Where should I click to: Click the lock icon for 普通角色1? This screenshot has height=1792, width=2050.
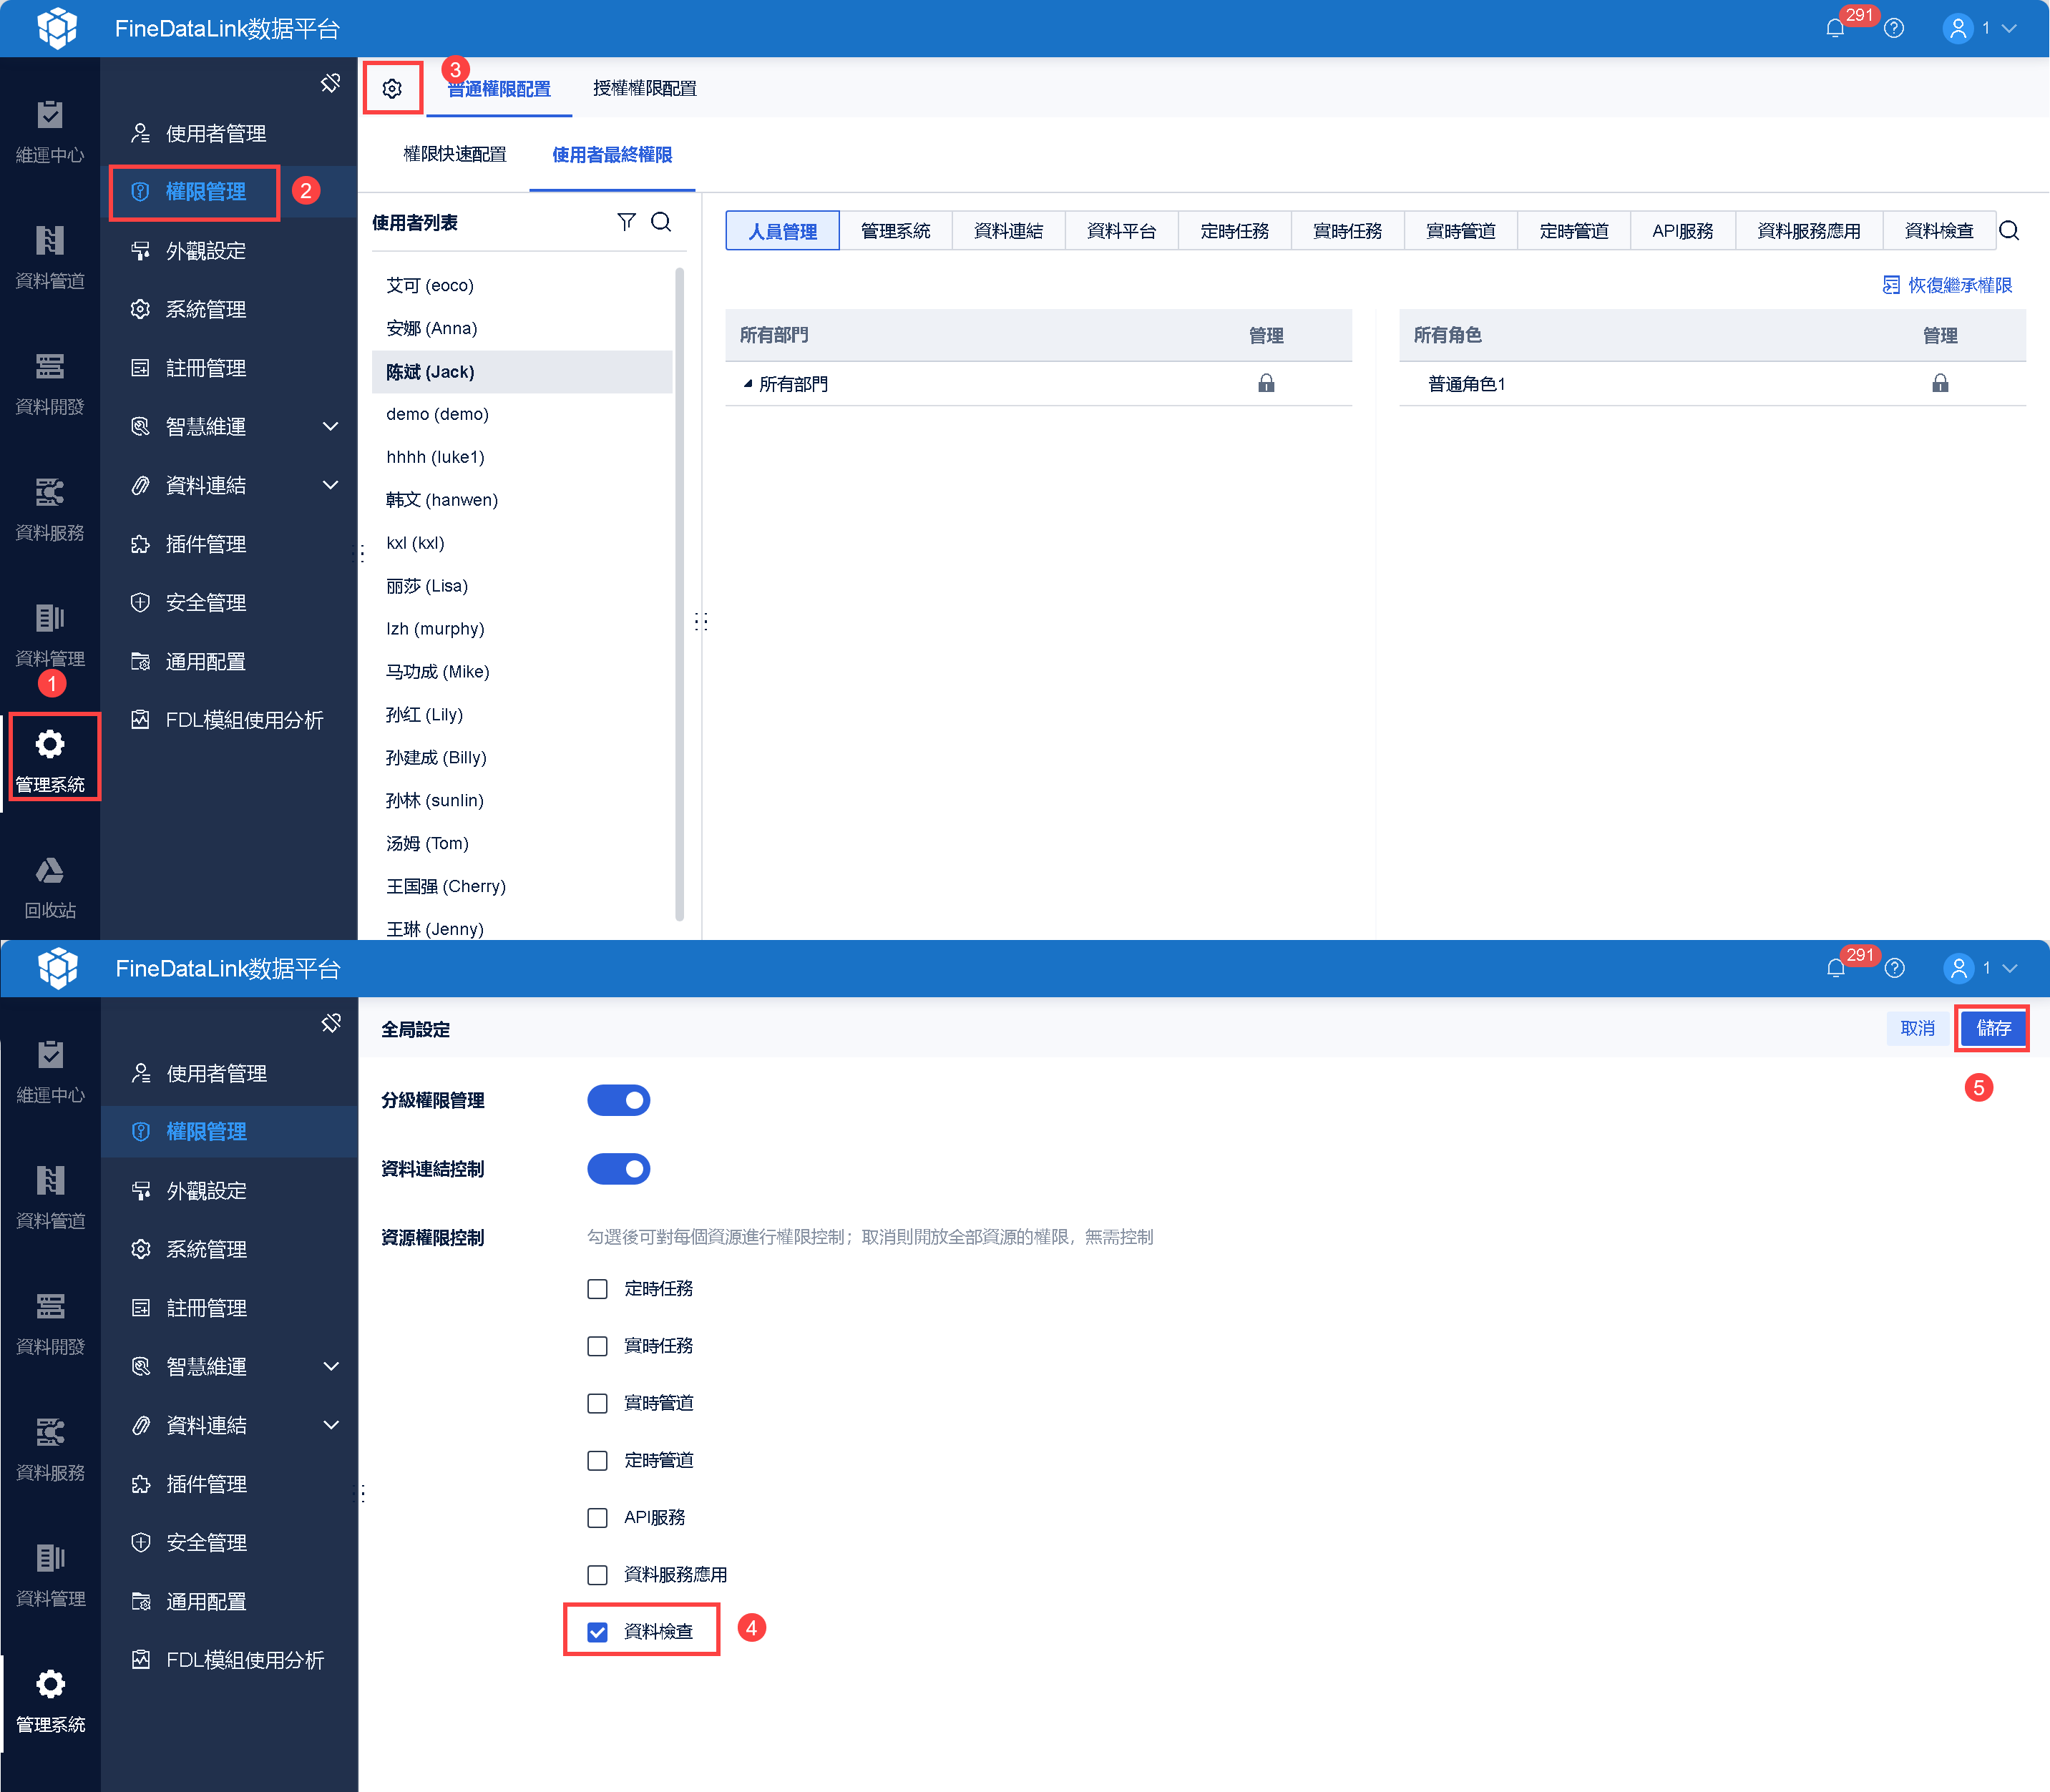(x=1940, y=383)
